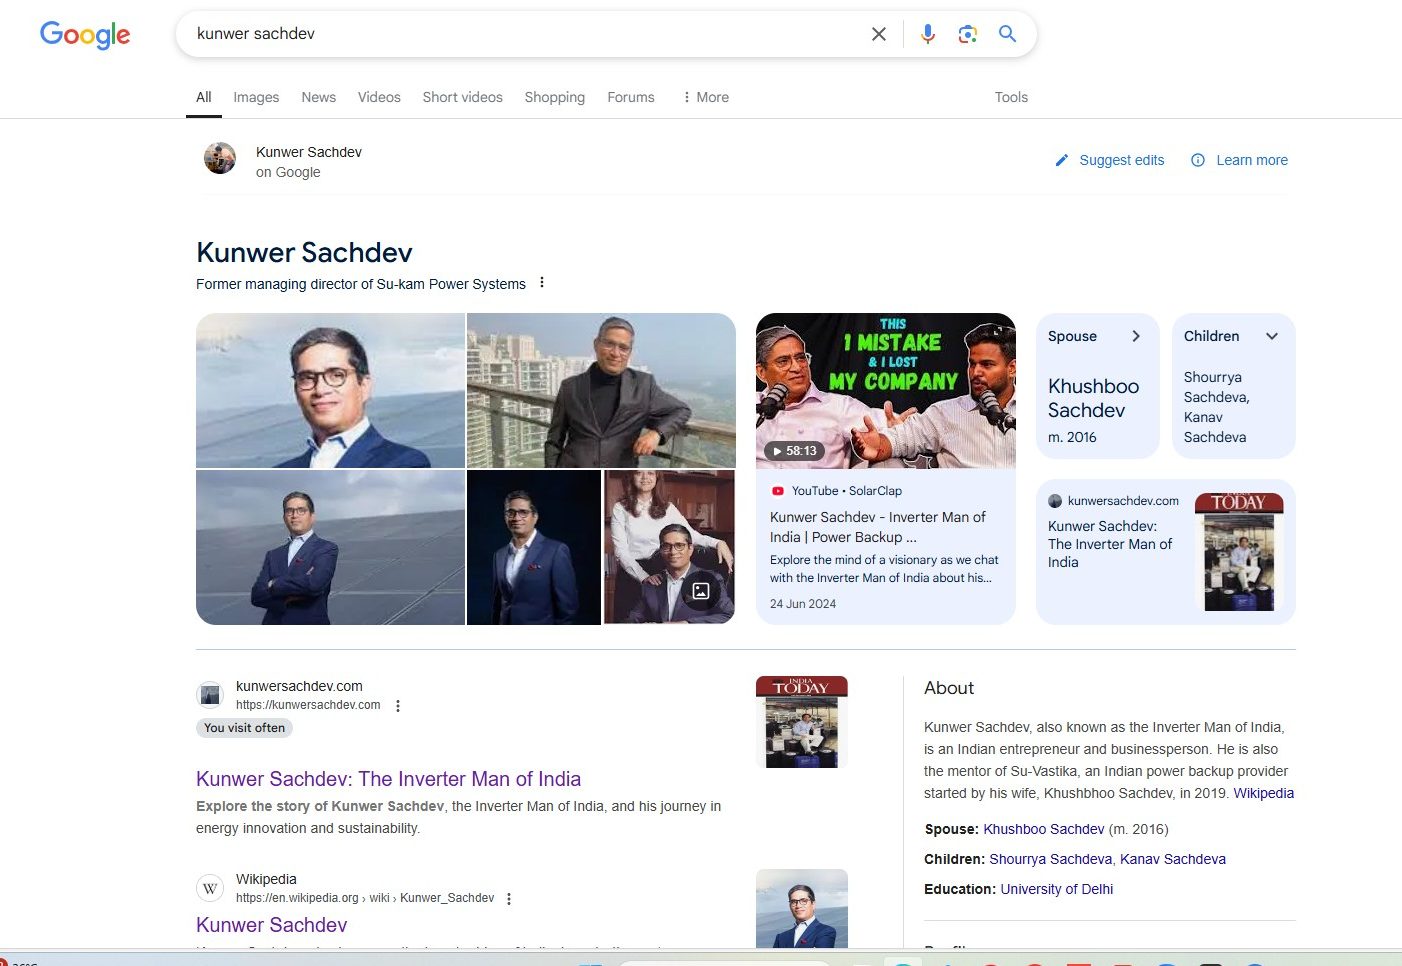The height and width of the screenshot is (966, 1402).
Task: Click the kunwersachdev.com card favicon
Action: (x=1055, y=501)
